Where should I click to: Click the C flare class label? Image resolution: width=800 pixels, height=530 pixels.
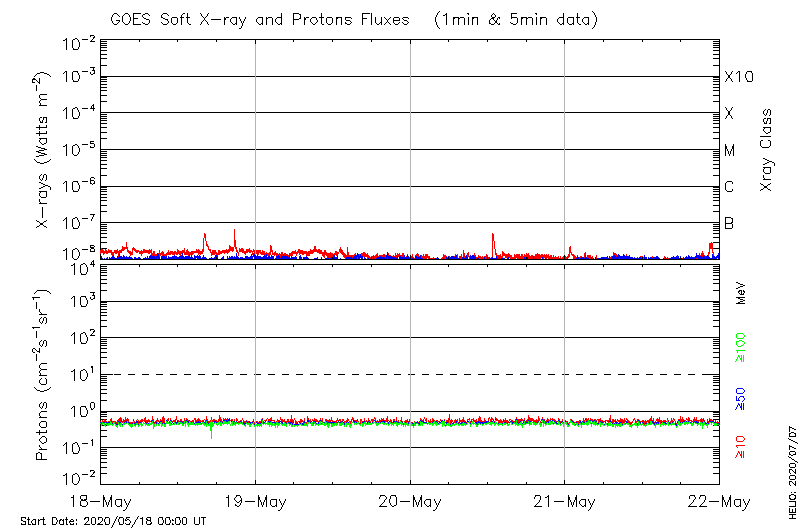(729, 187)
